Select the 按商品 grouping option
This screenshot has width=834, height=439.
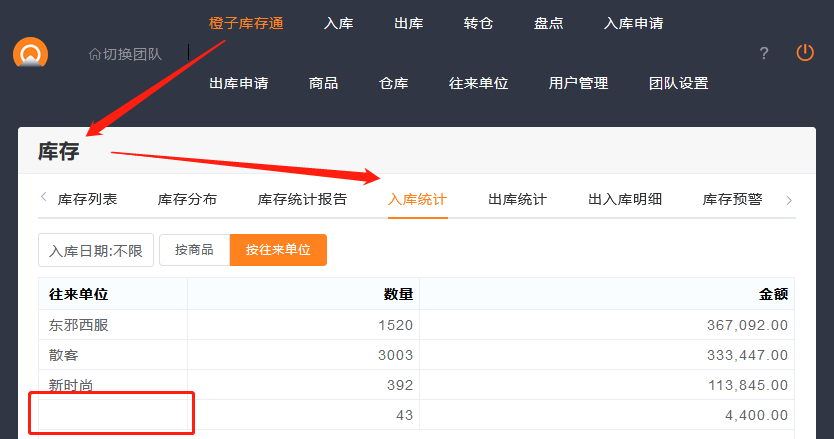194,250
